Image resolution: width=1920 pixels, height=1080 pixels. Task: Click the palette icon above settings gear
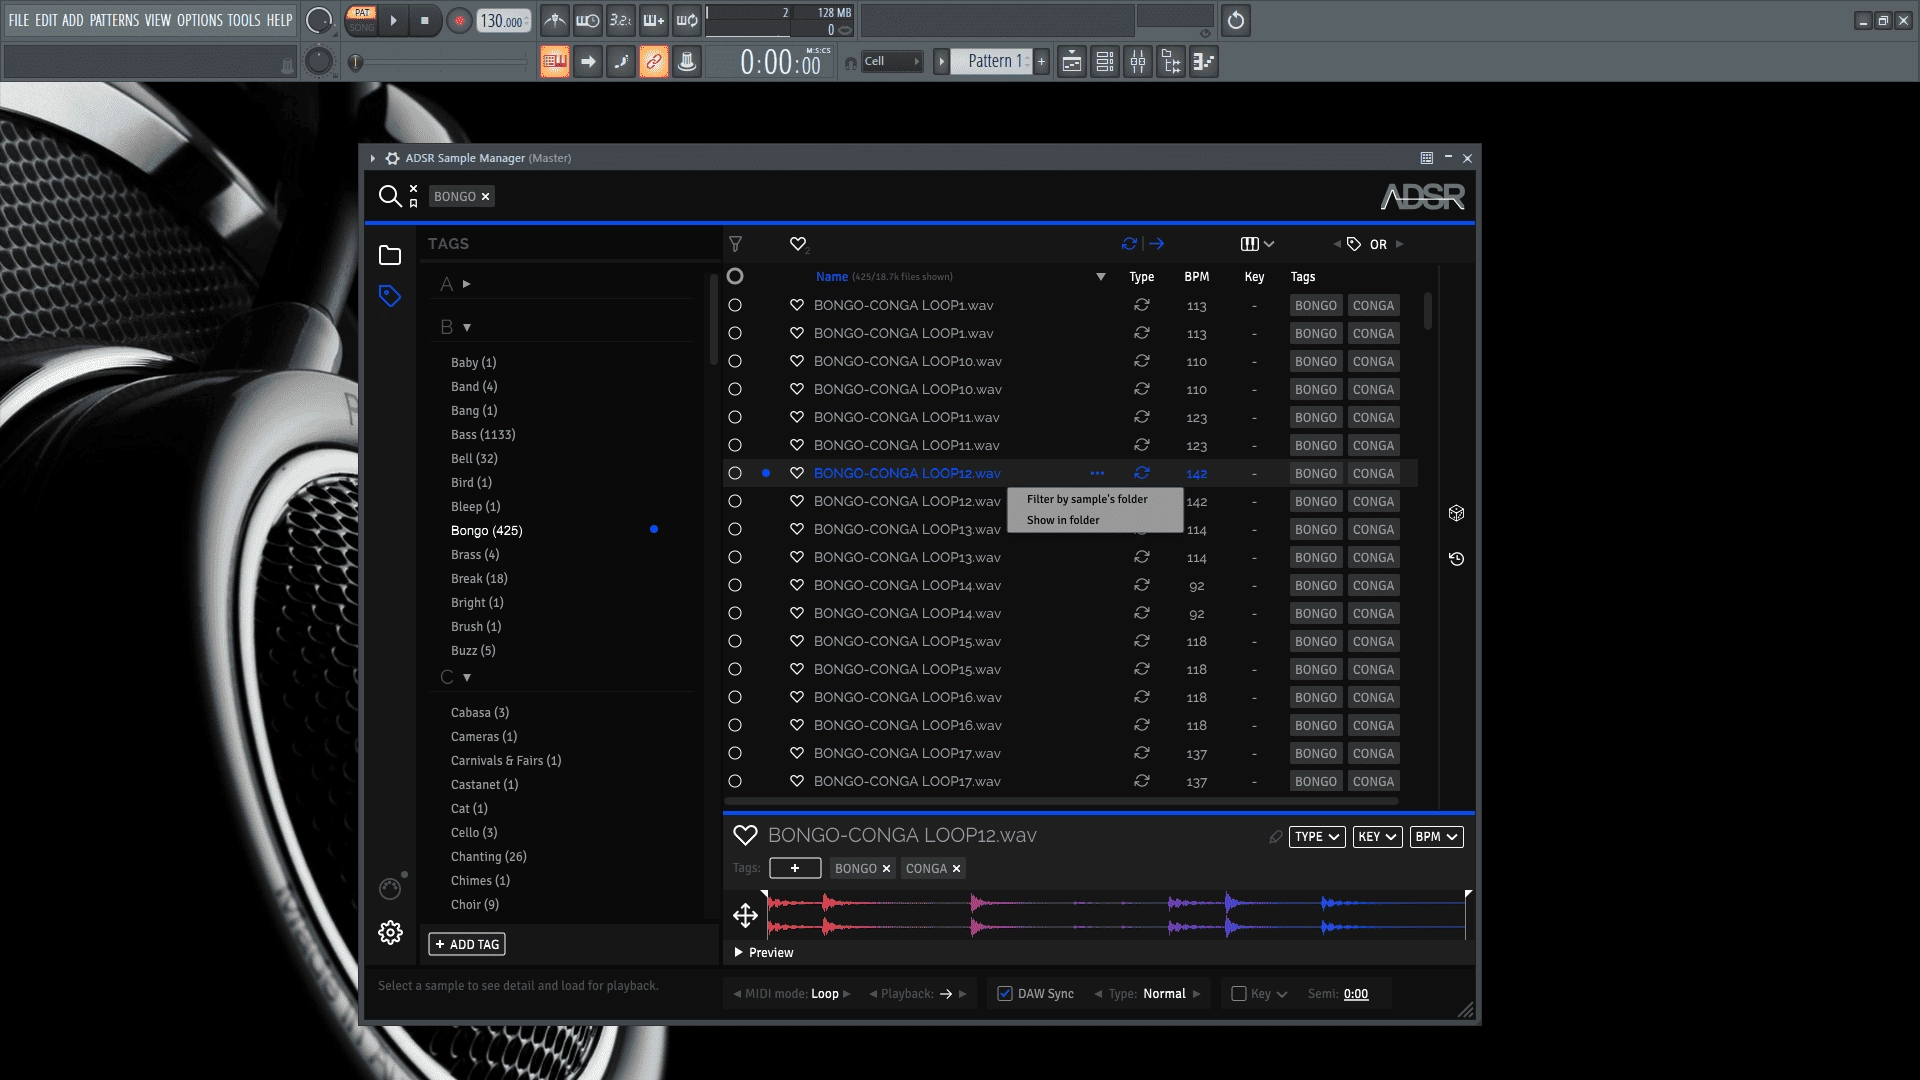pyautogui.click(x=390, y=888)
